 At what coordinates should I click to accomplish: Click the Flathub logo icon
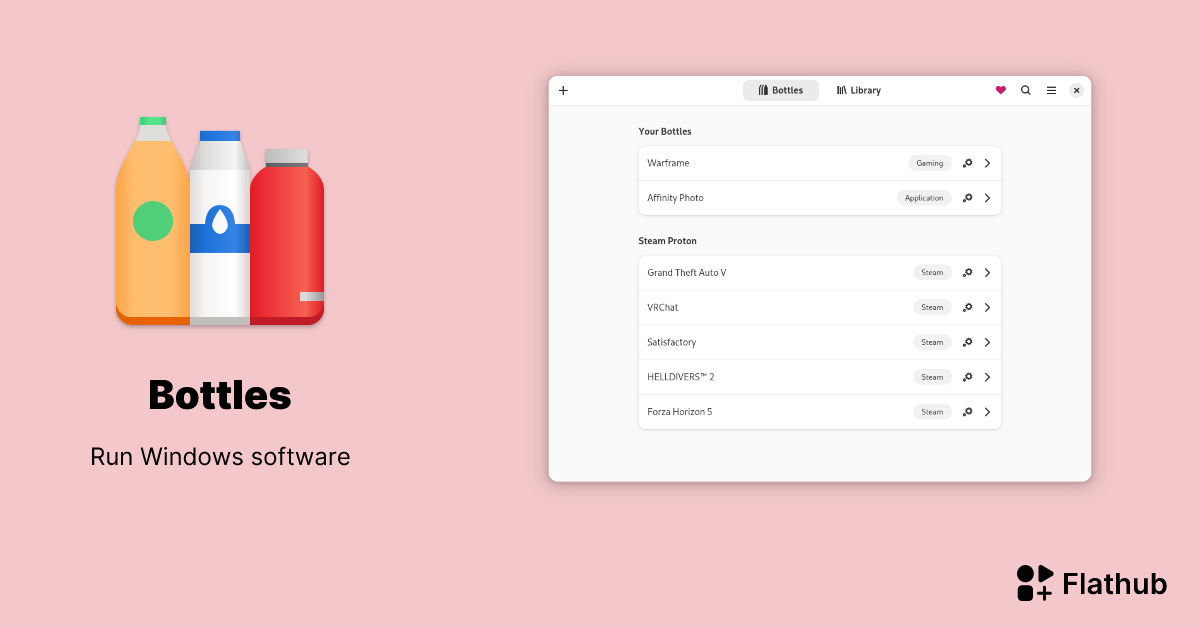(x=1033, y=582)
